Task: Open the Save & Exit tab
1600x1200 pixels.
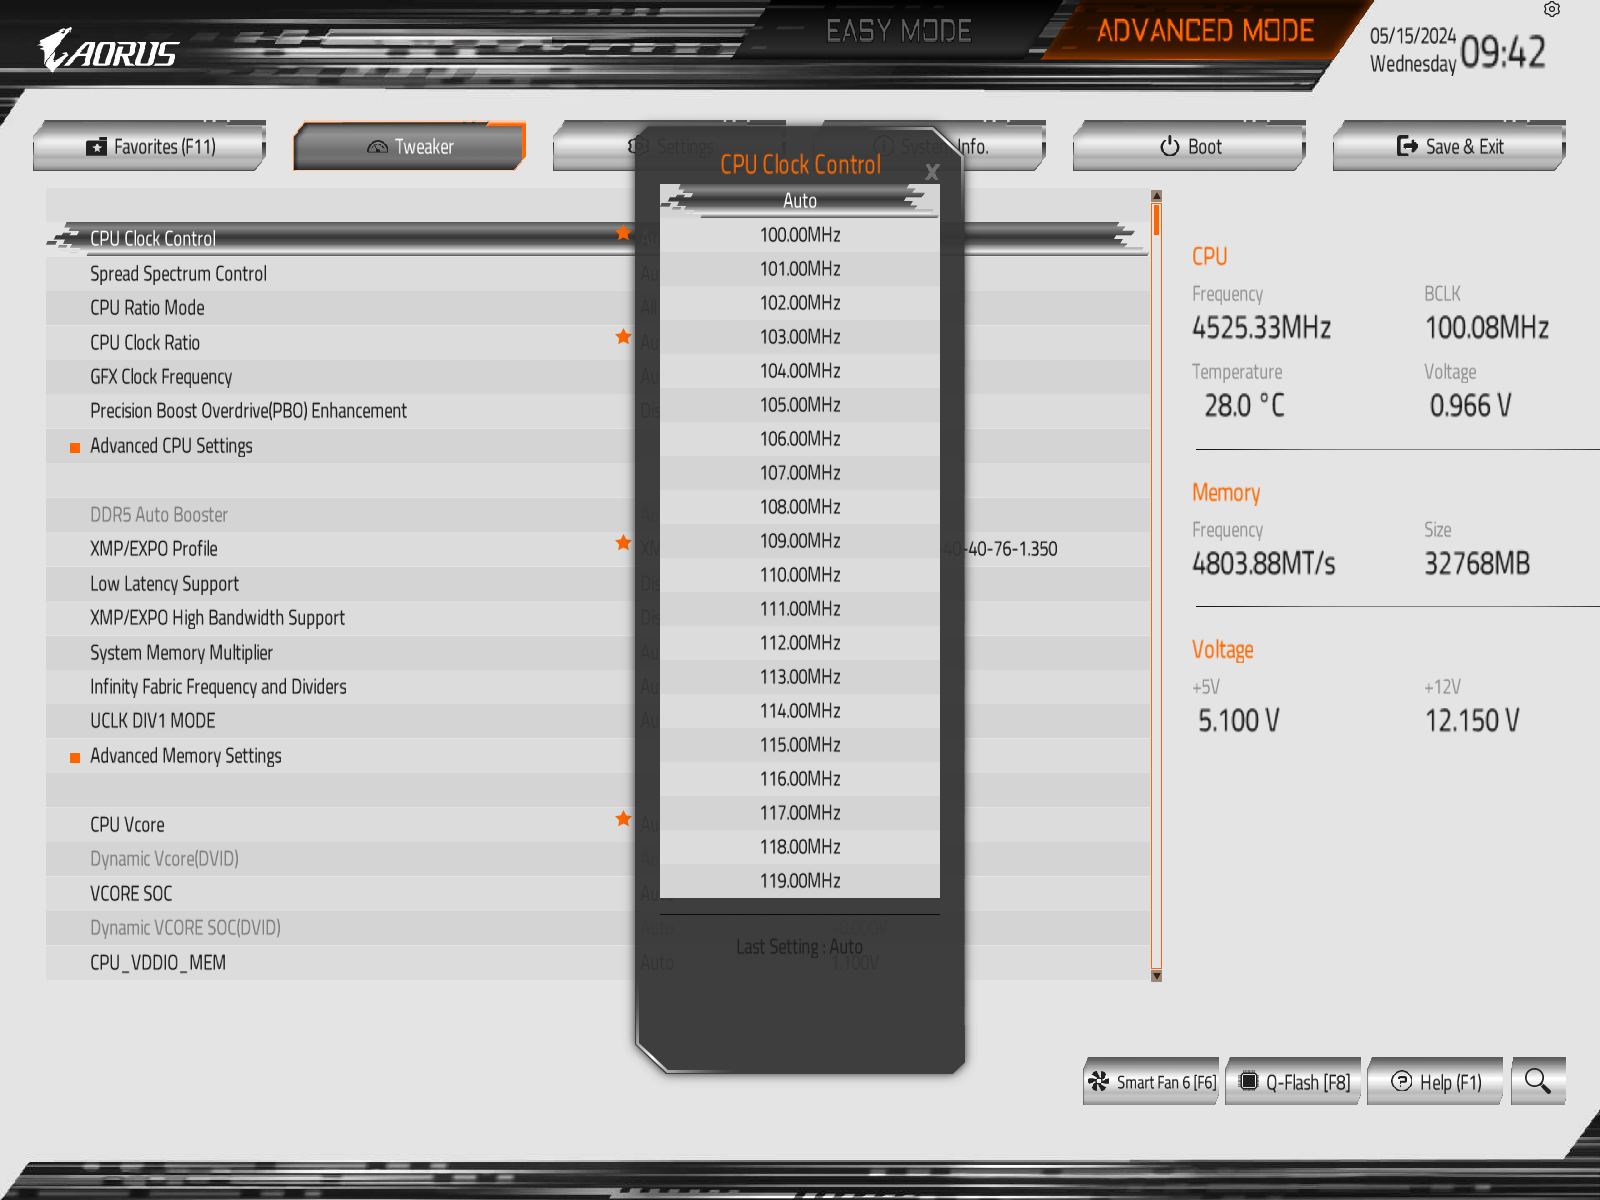Action: (x=1450, y=146)
